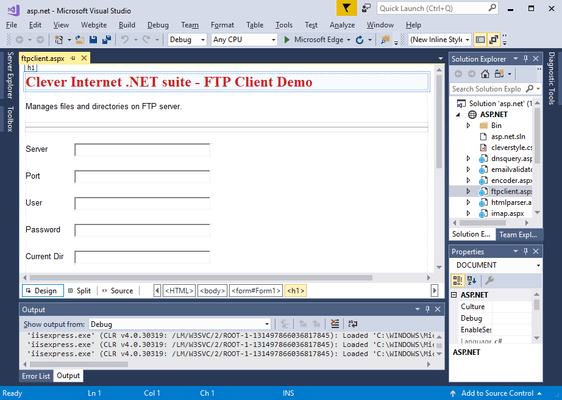This screenshot has height=400, width=562.
Task: Open the Any CPU platform dropdown
Action: (x=244, y=40)
